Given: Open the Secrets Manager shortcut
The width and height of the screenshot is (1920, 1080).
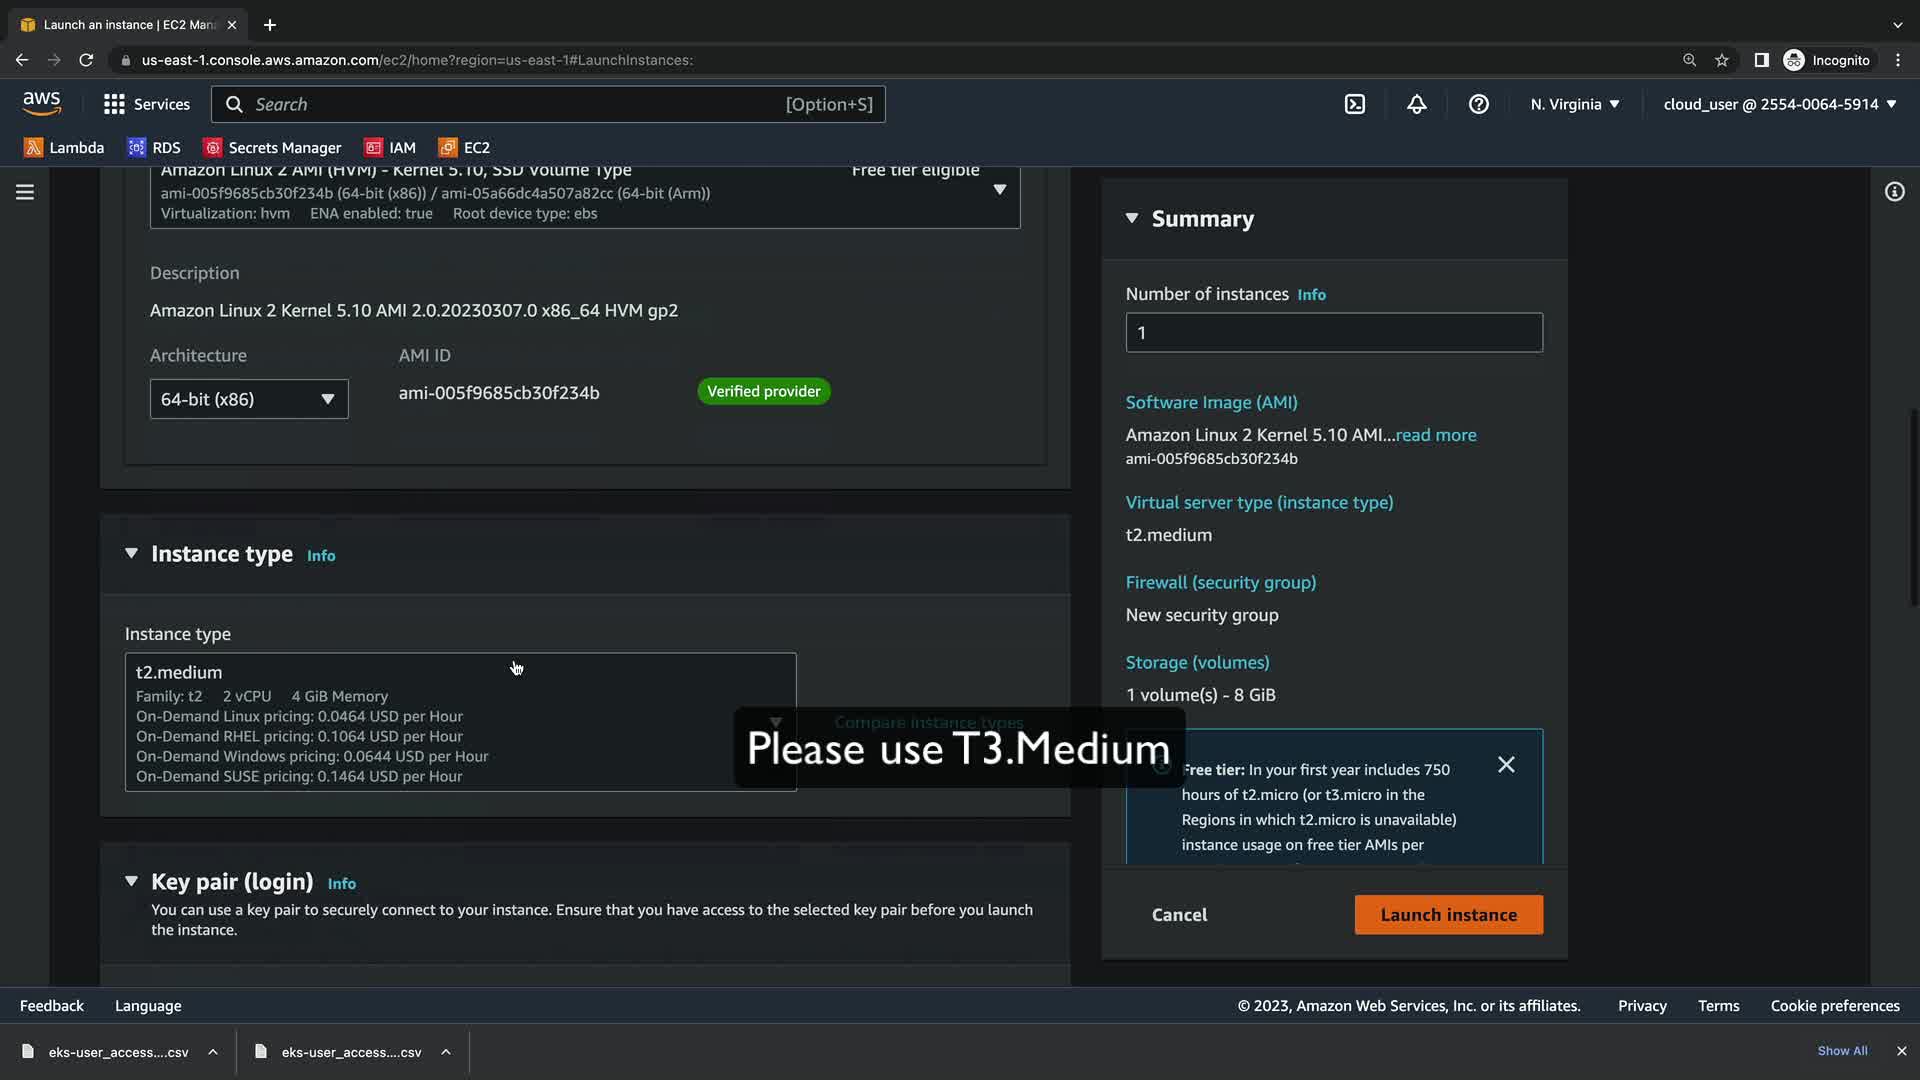Looking at the screenshot, I should coord(272,148).
